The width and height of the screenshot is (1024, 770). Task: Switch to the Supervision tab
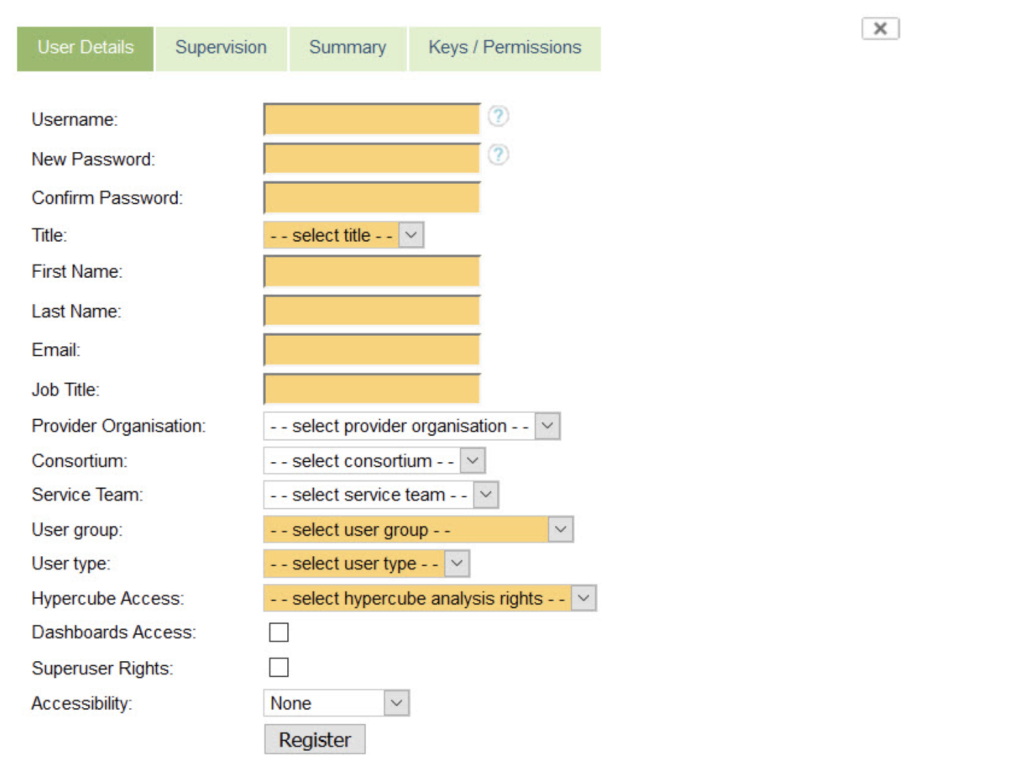click(221, 48)
